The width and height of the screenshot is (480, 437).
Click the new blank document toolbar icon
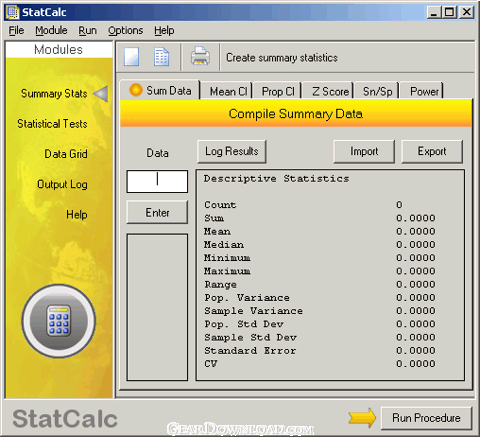pyautogui.click(x=131, y=57)
